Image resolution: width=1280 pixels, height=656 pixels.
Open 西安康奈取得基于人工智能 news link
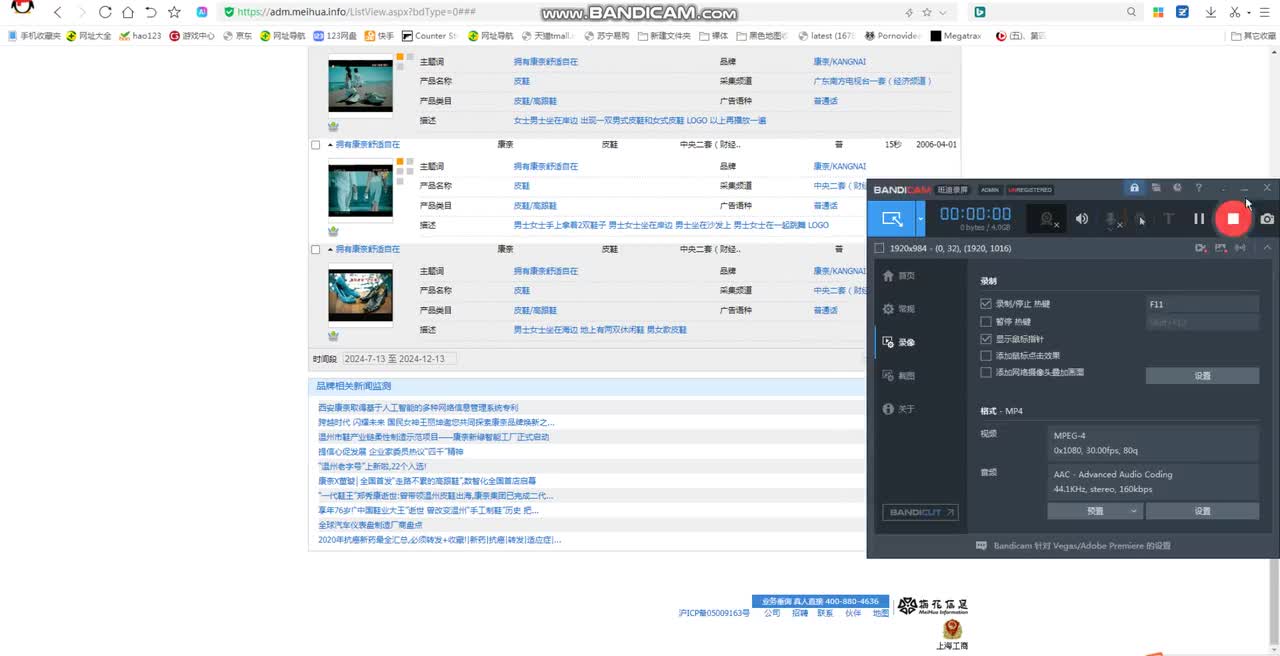pyautogui.click(x=418, y=408)
